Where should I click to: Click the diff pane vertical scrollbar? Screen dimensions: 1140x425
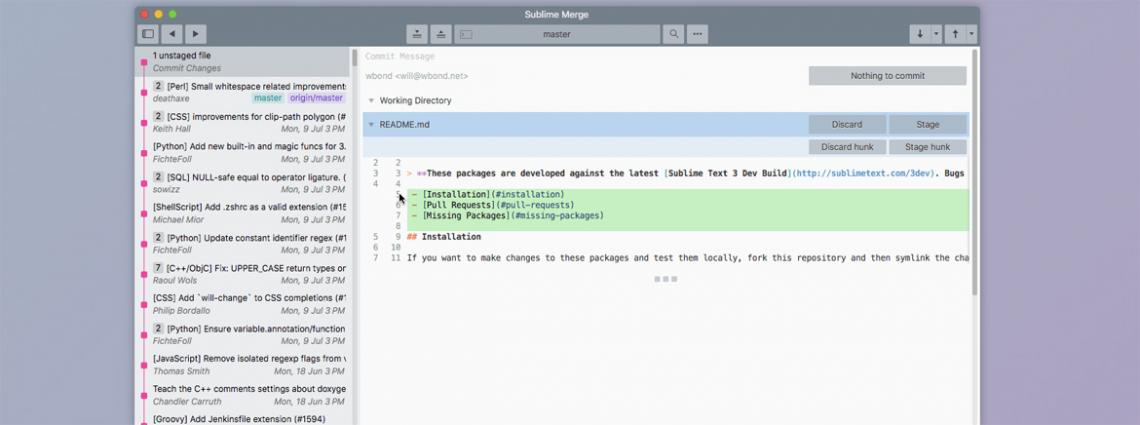point(975,171)
